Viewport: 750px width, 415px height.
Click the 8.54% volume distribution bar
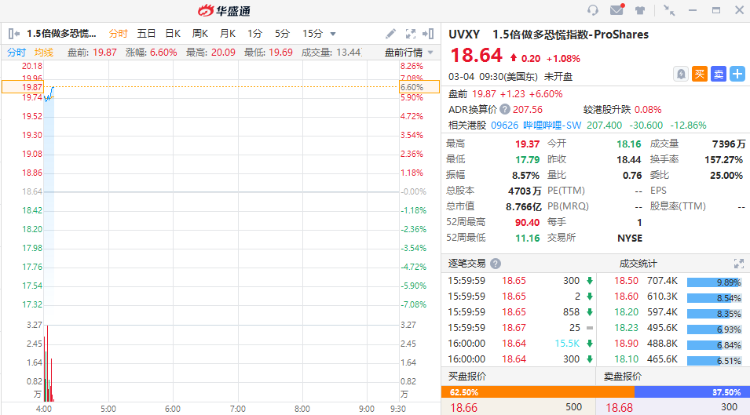[714, 298]
